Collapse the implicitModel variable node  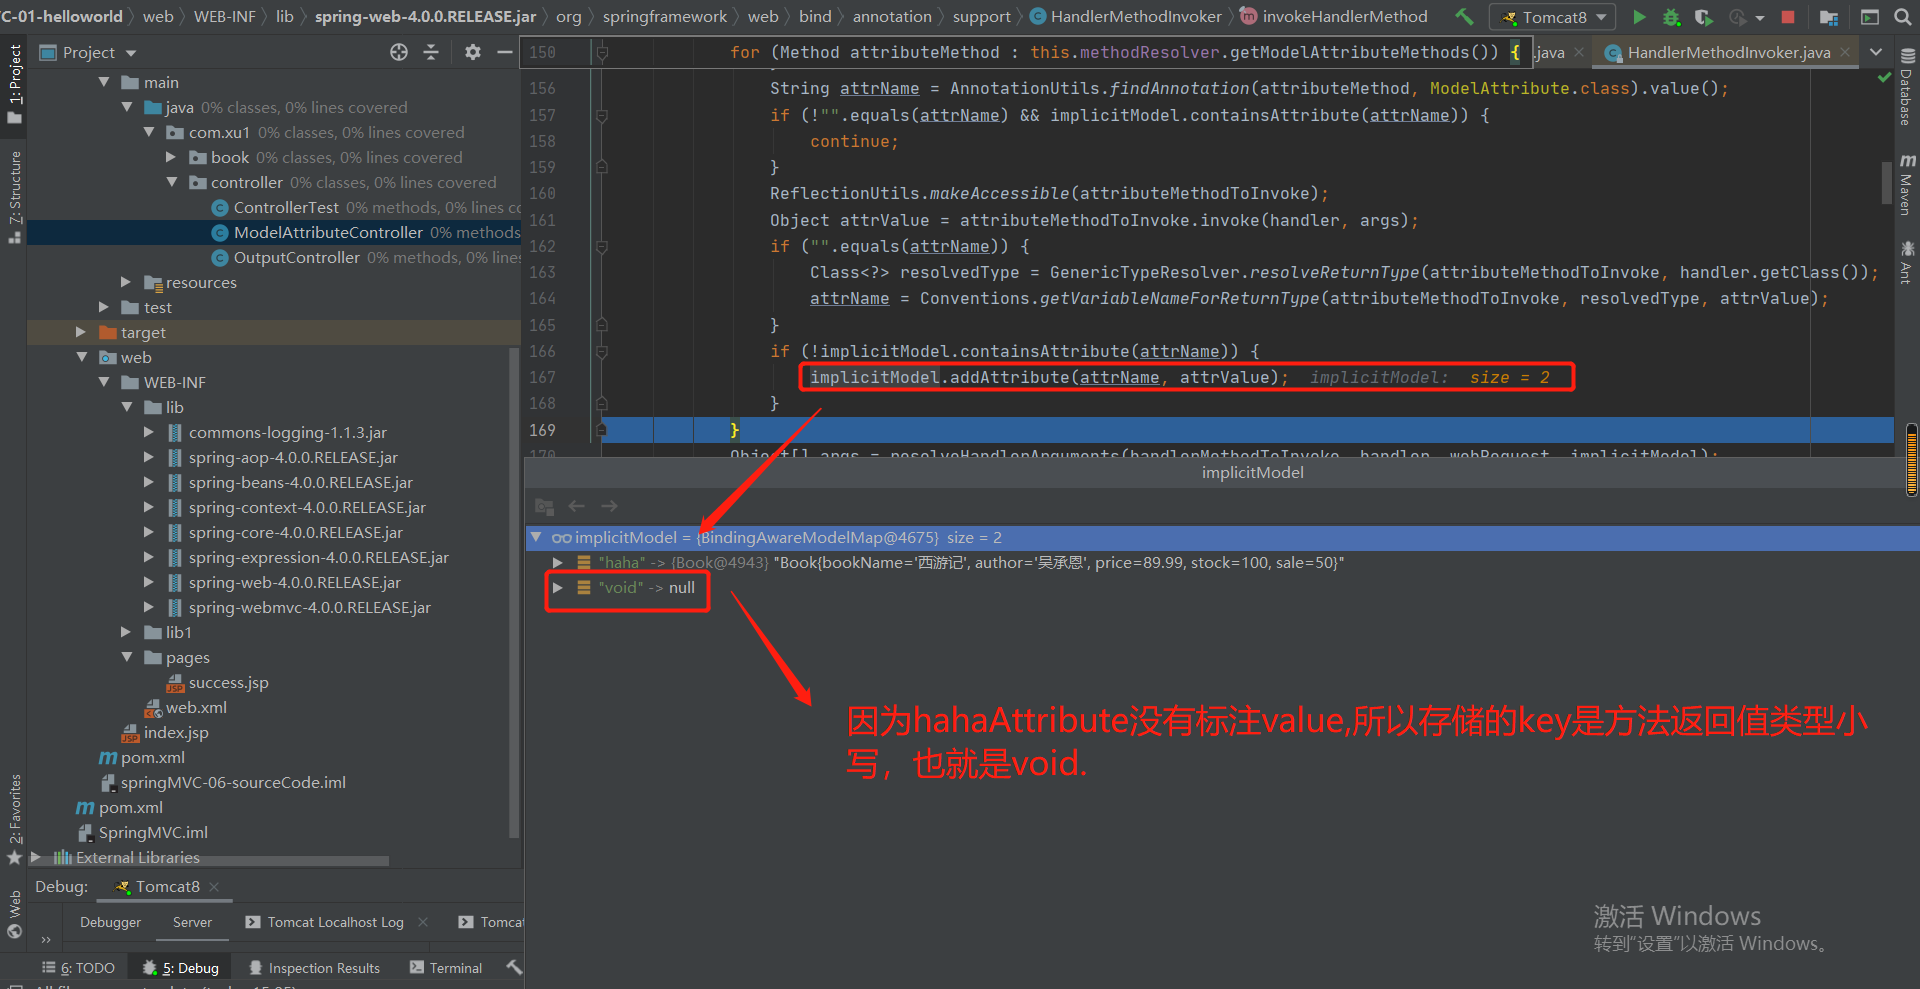[x=536, y=537]
